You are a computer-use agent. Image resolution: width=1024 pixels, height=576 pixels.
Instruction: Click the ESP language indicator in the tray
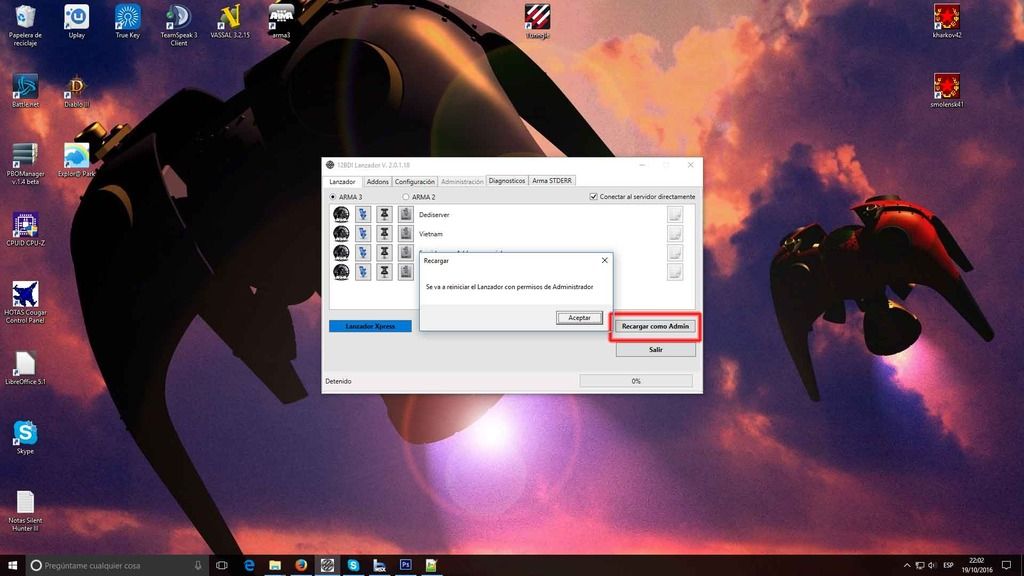(x=948, y=566)
